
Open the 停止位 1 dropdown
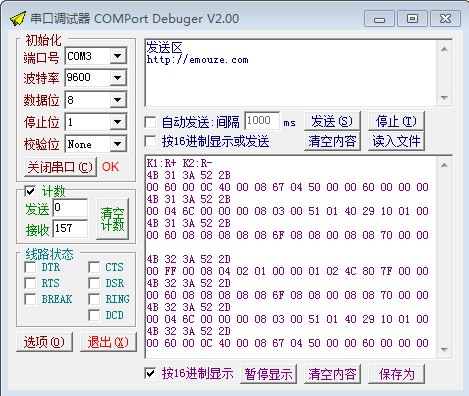tap(118, 122)
